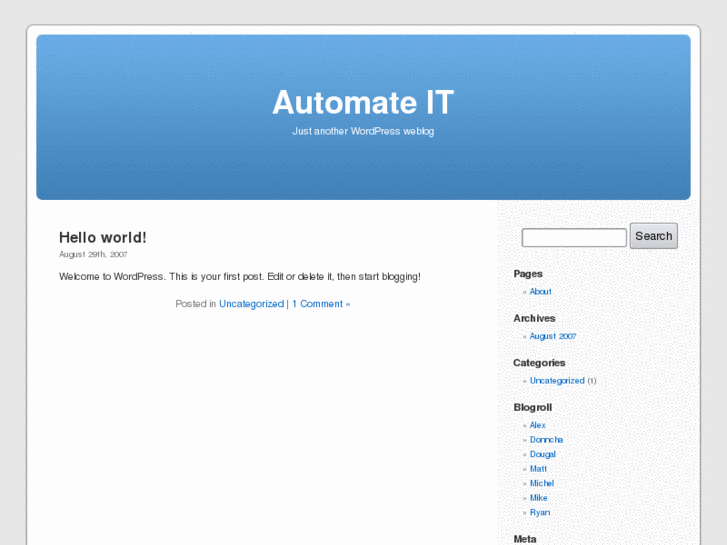Visit the Michel blogroll link
The image size is (727, 545).
(542, 483)
